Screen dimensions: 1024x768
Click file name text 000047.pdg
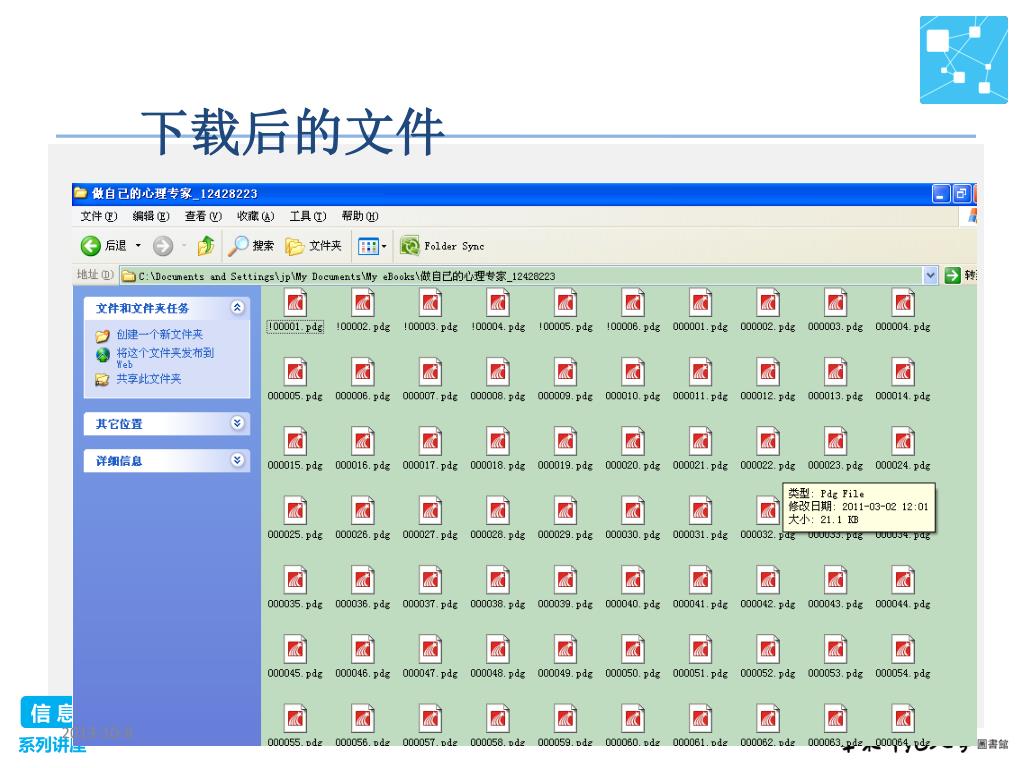tap(430, 673)
